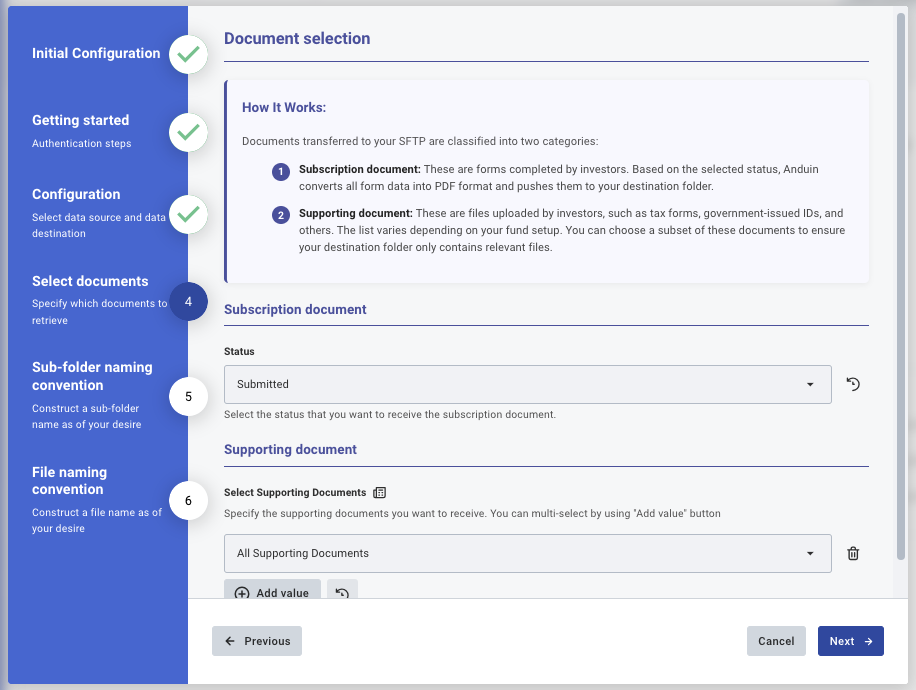Screen dimensions: 916x690
Task: Go to the Initial Configuration step
Action: coord(96,53)
